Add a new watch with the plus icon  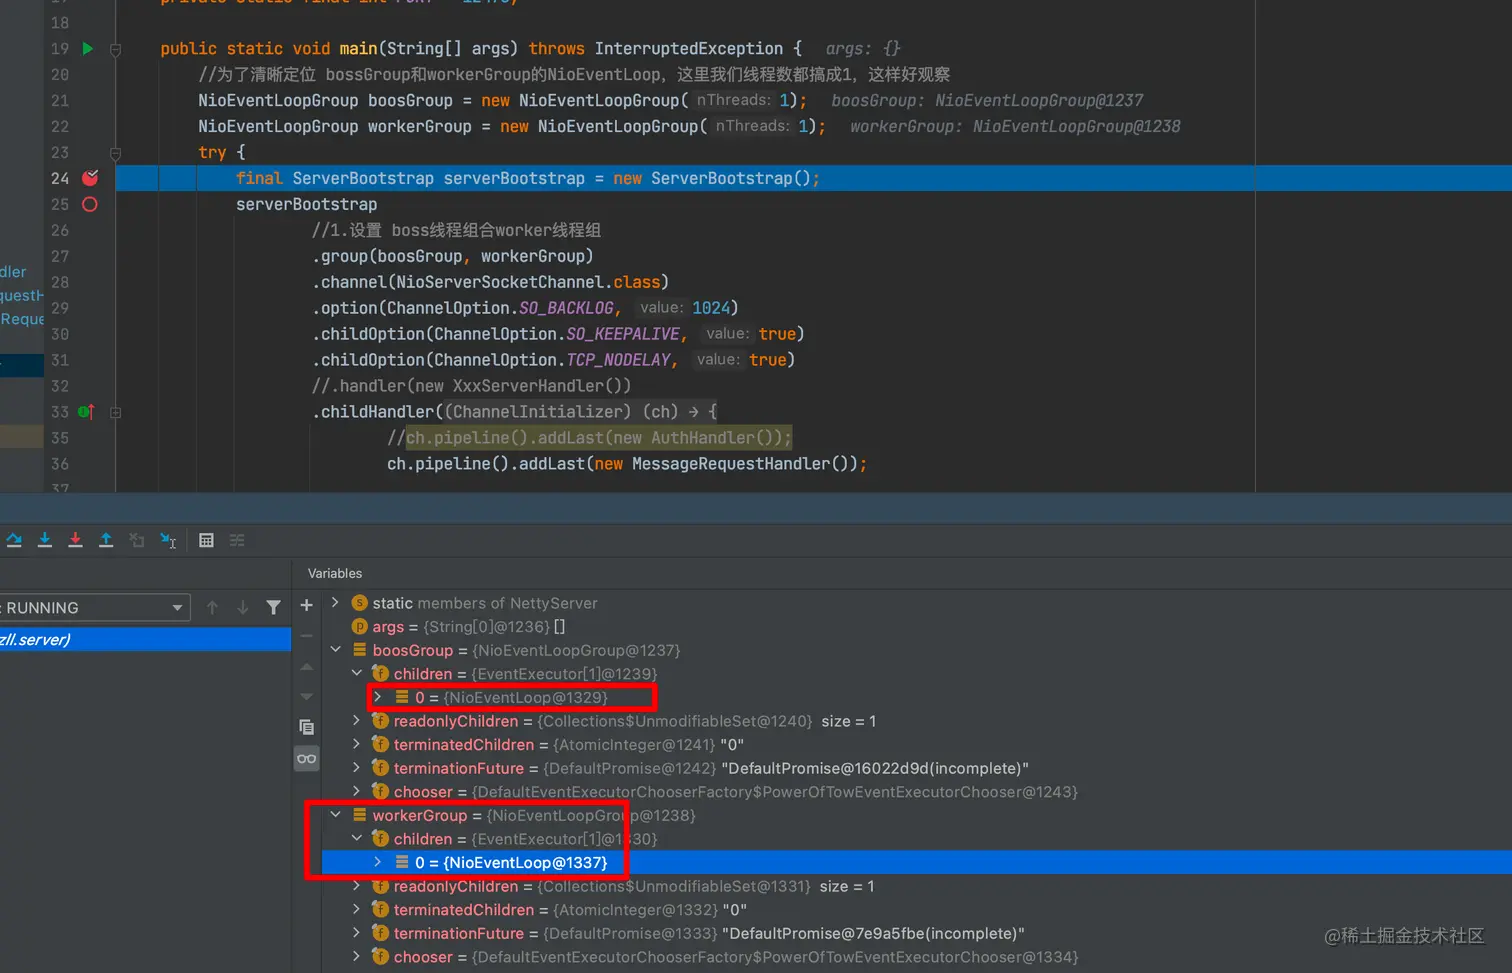307,605
